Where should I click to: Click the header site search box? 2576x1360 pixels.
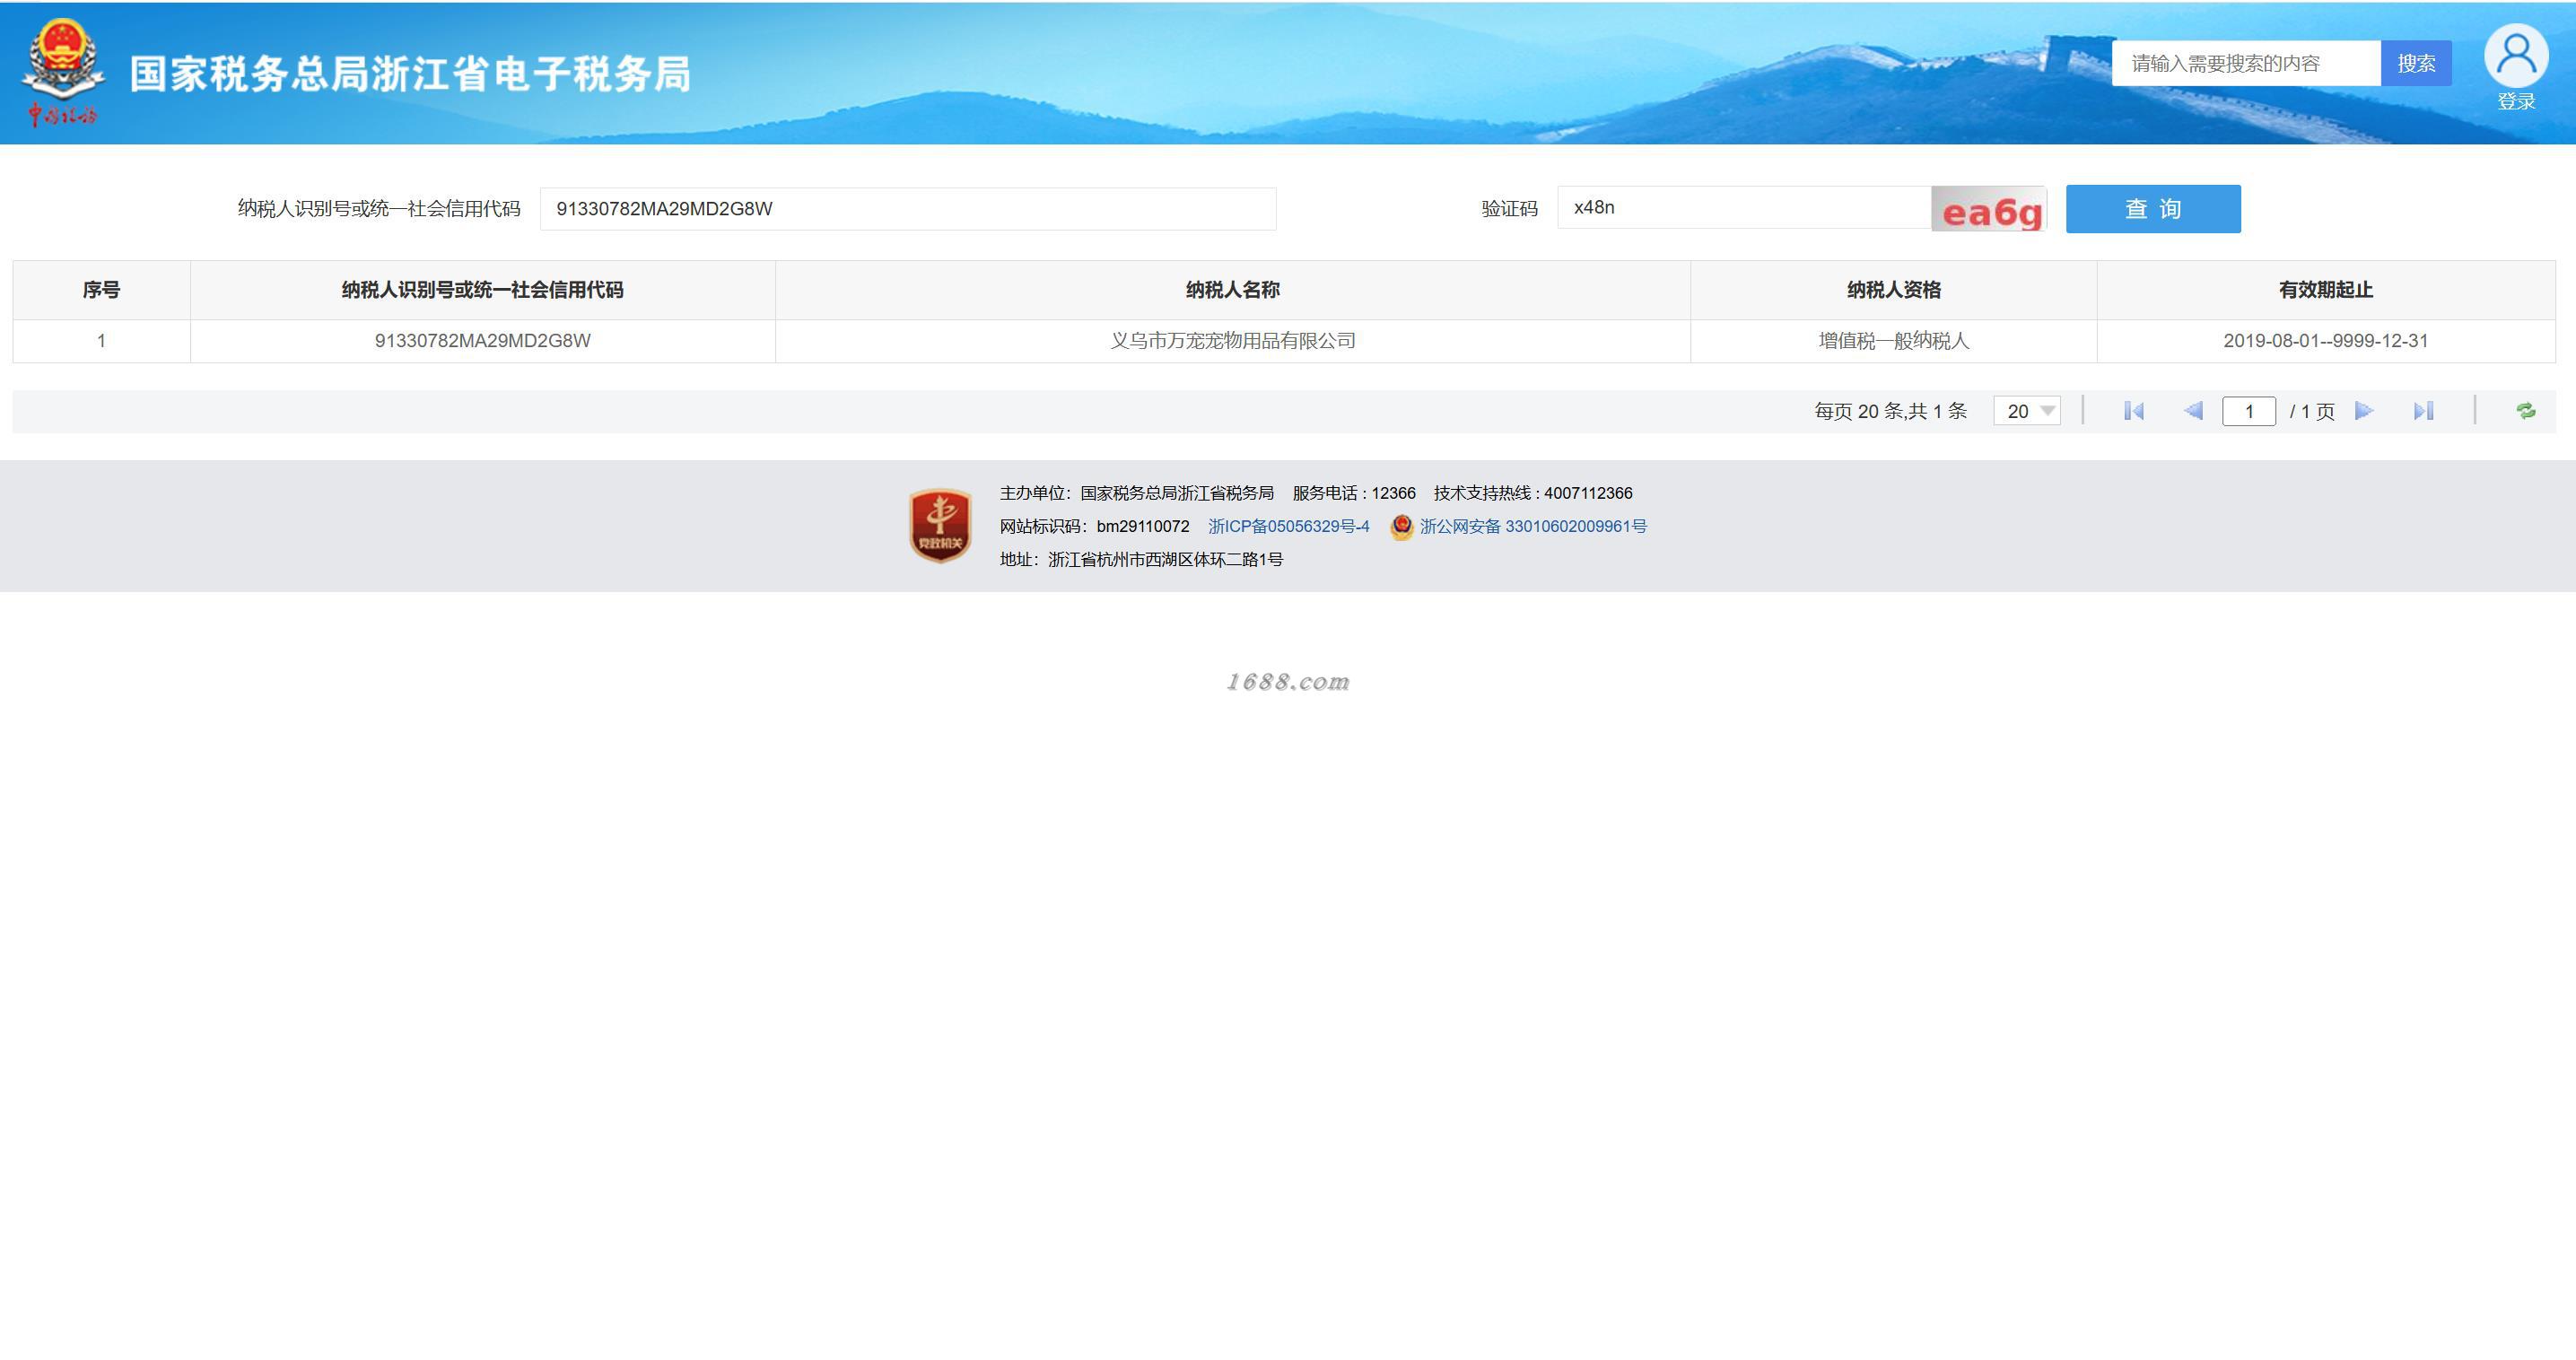click(2245, 64)
